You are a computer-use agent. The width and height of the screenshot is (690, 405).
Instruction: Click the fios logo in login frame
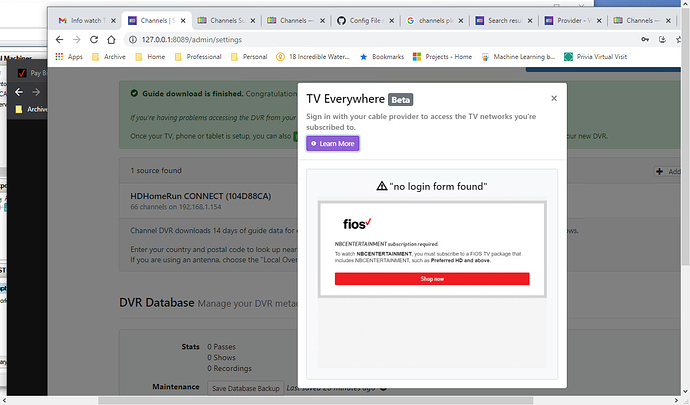coord(357,224)
